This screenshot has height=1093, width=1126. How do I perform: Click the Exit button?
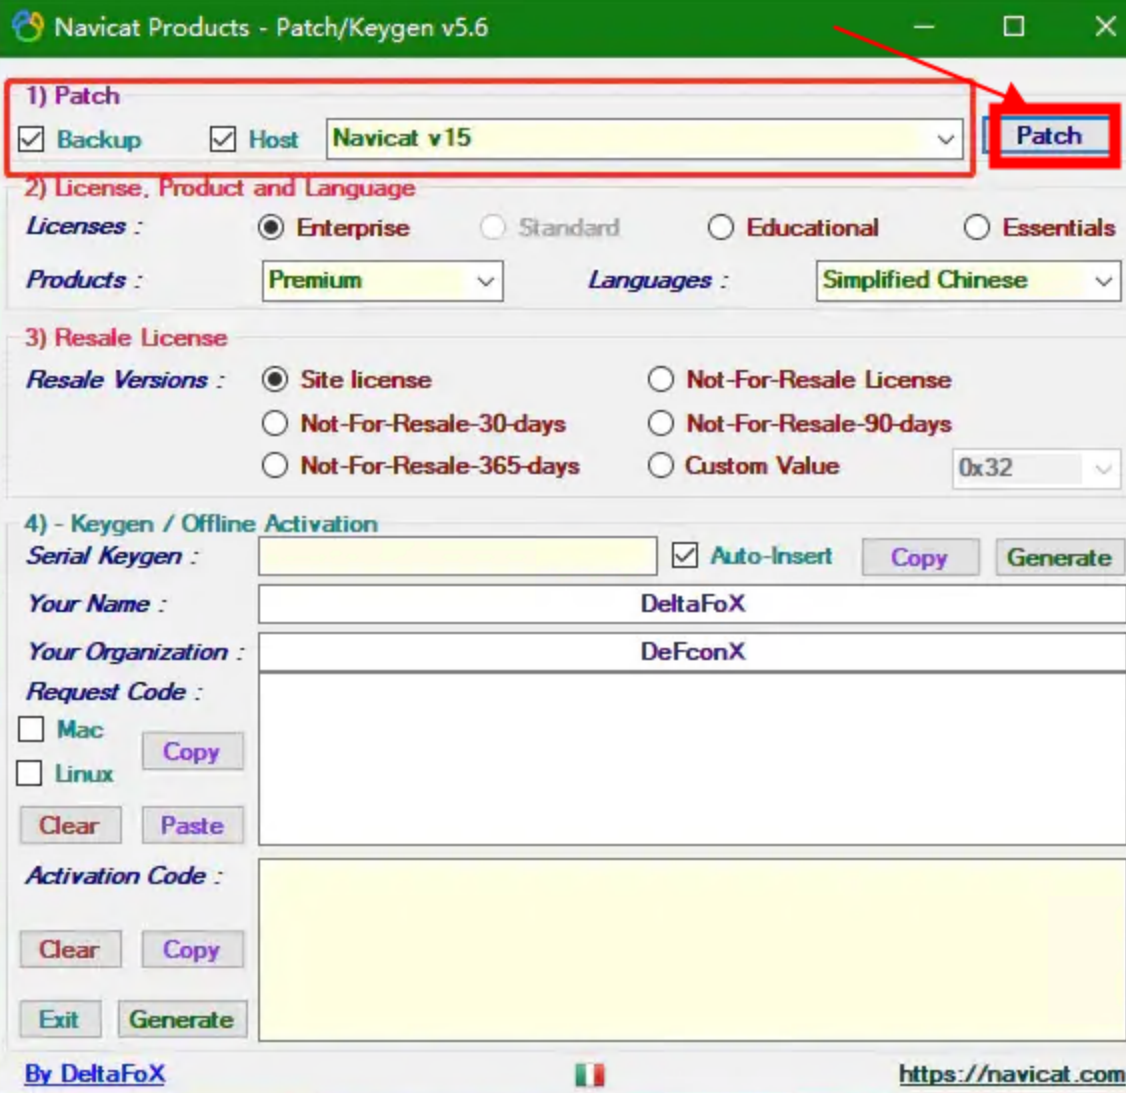pyautogui.click(x=60, y=1019)
